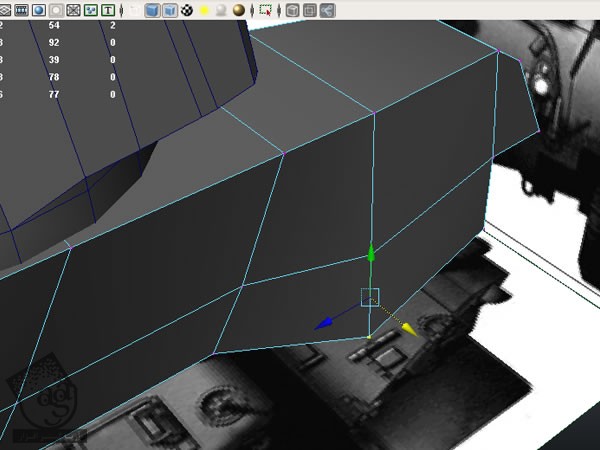Click the safe action white circle icon
This screenshot has height=450, width=600.
tap(55, 10)
